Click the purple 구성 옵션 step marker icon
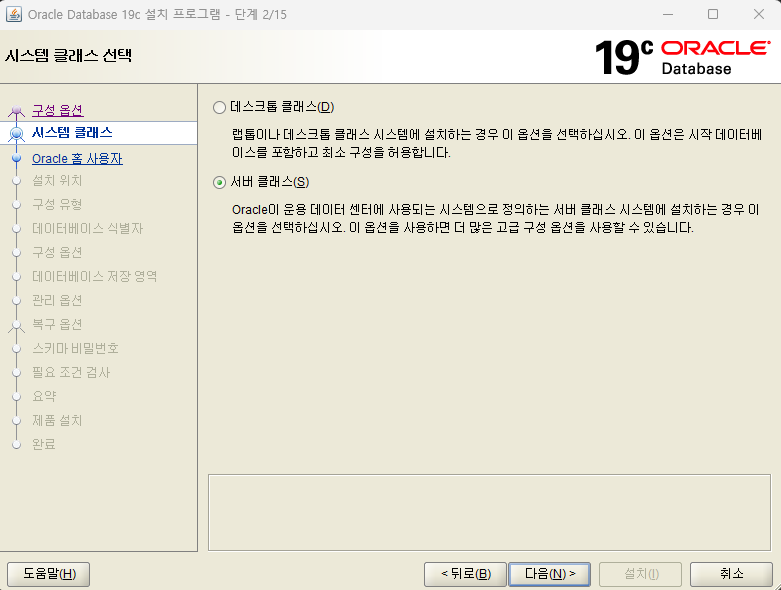Image resolution: width=781 pixels, height=590 pixels. pyautogui.click(x=16, y=111)
